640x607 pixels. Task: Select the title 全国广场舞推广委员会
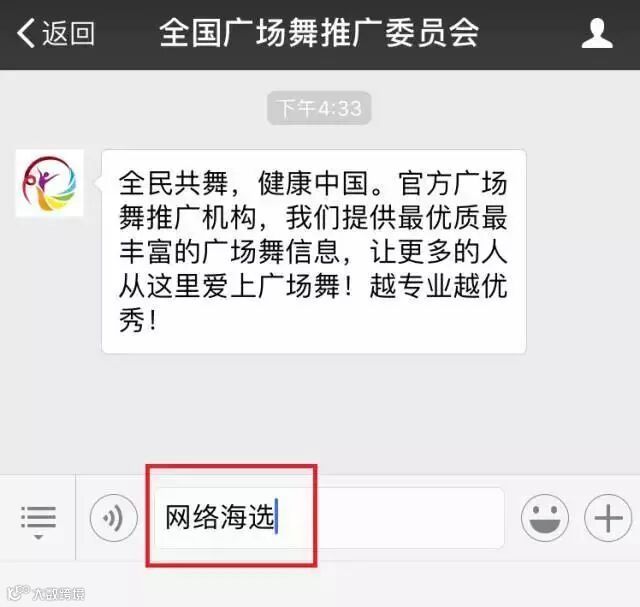(x=319, y=33)
